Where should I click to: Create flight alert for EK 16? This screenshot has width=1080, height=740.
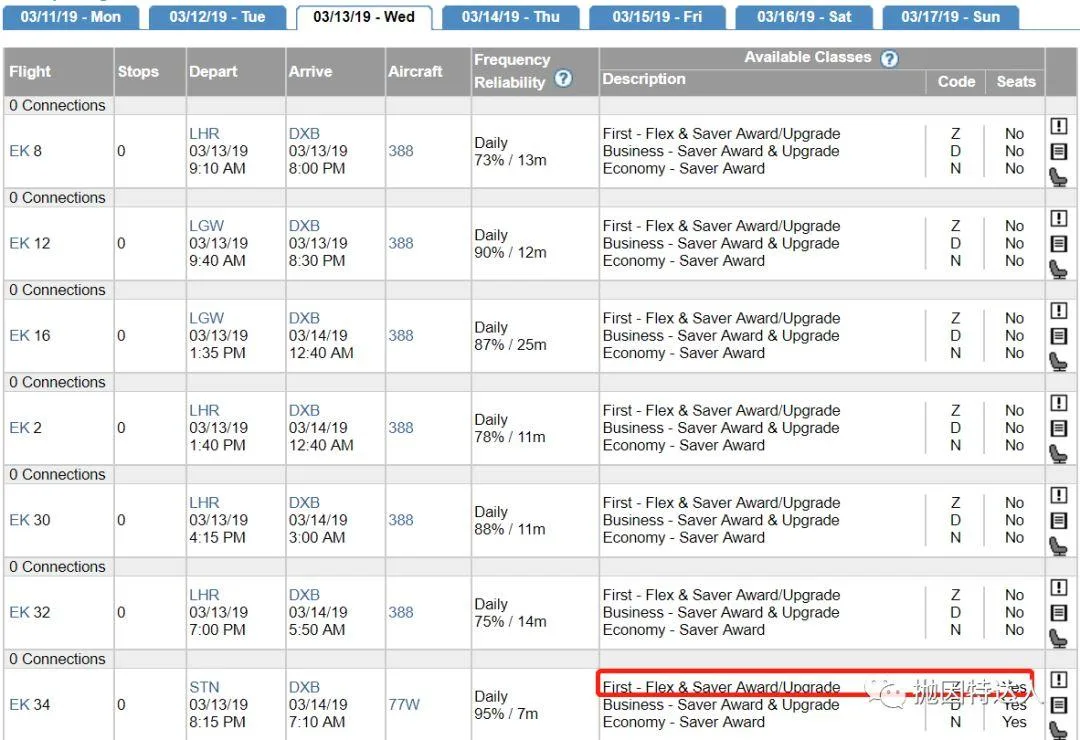click(1059, 311)
